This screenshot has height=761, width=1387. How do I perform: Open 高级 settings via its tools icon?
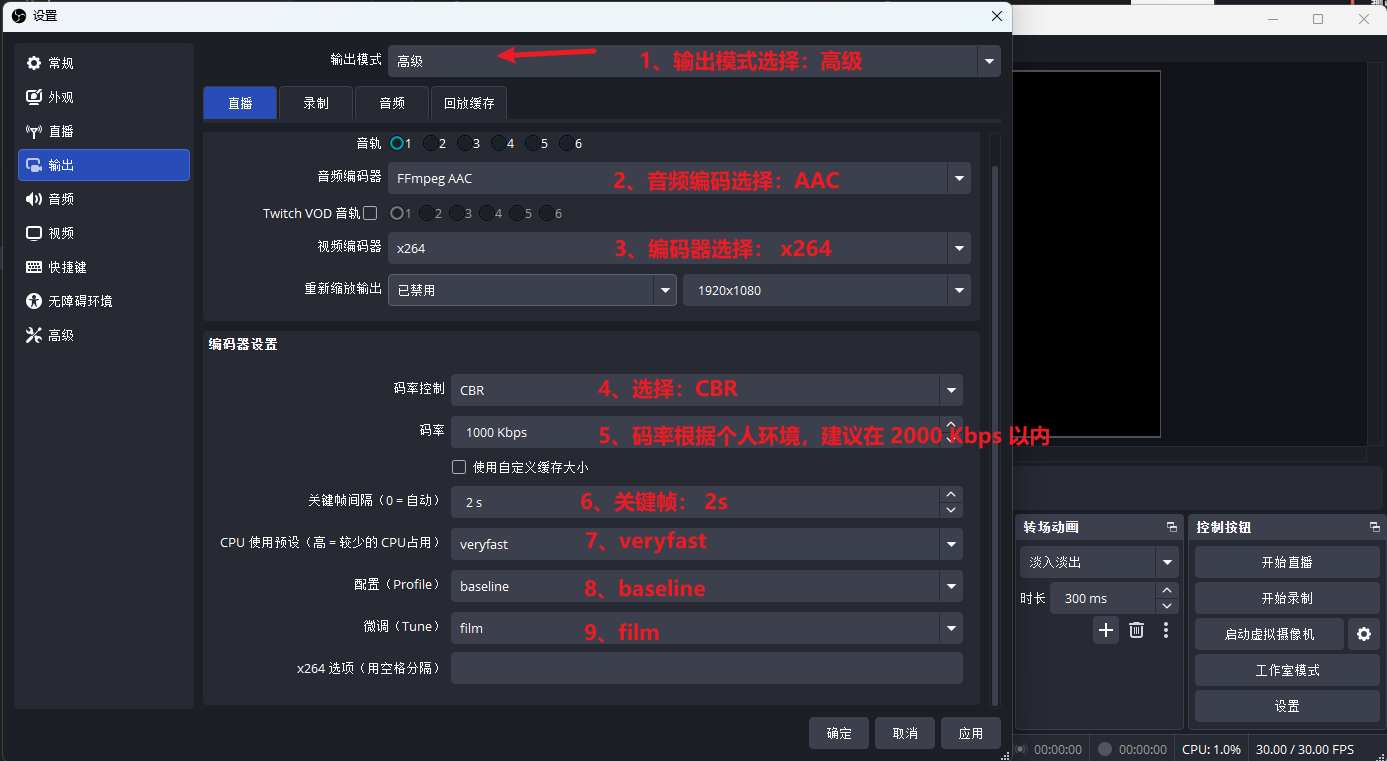[x=34, y=335]
